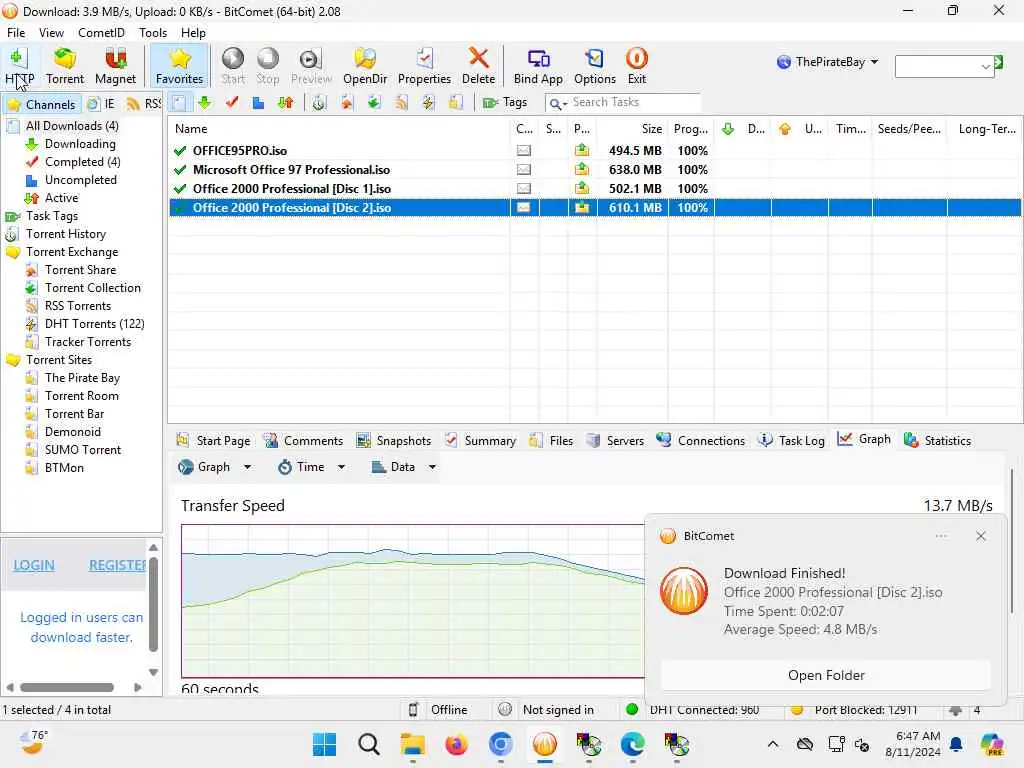
Task: Click the REGISTER link
Action: coord(118,565)
